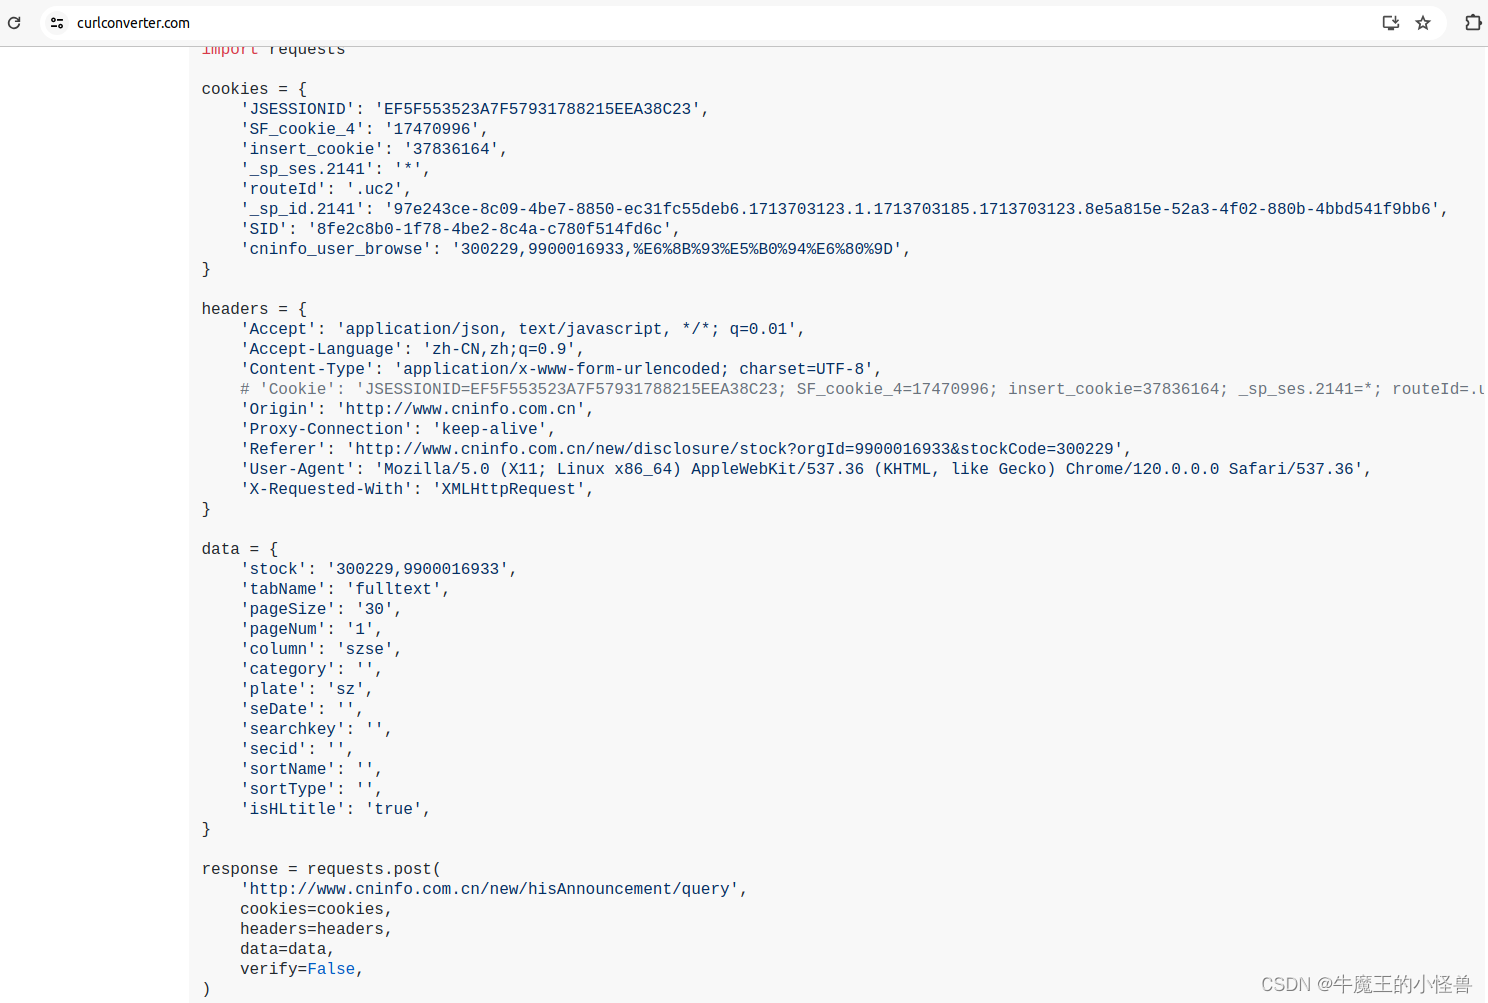Click the 'Origin' header line

pos(417,409)
